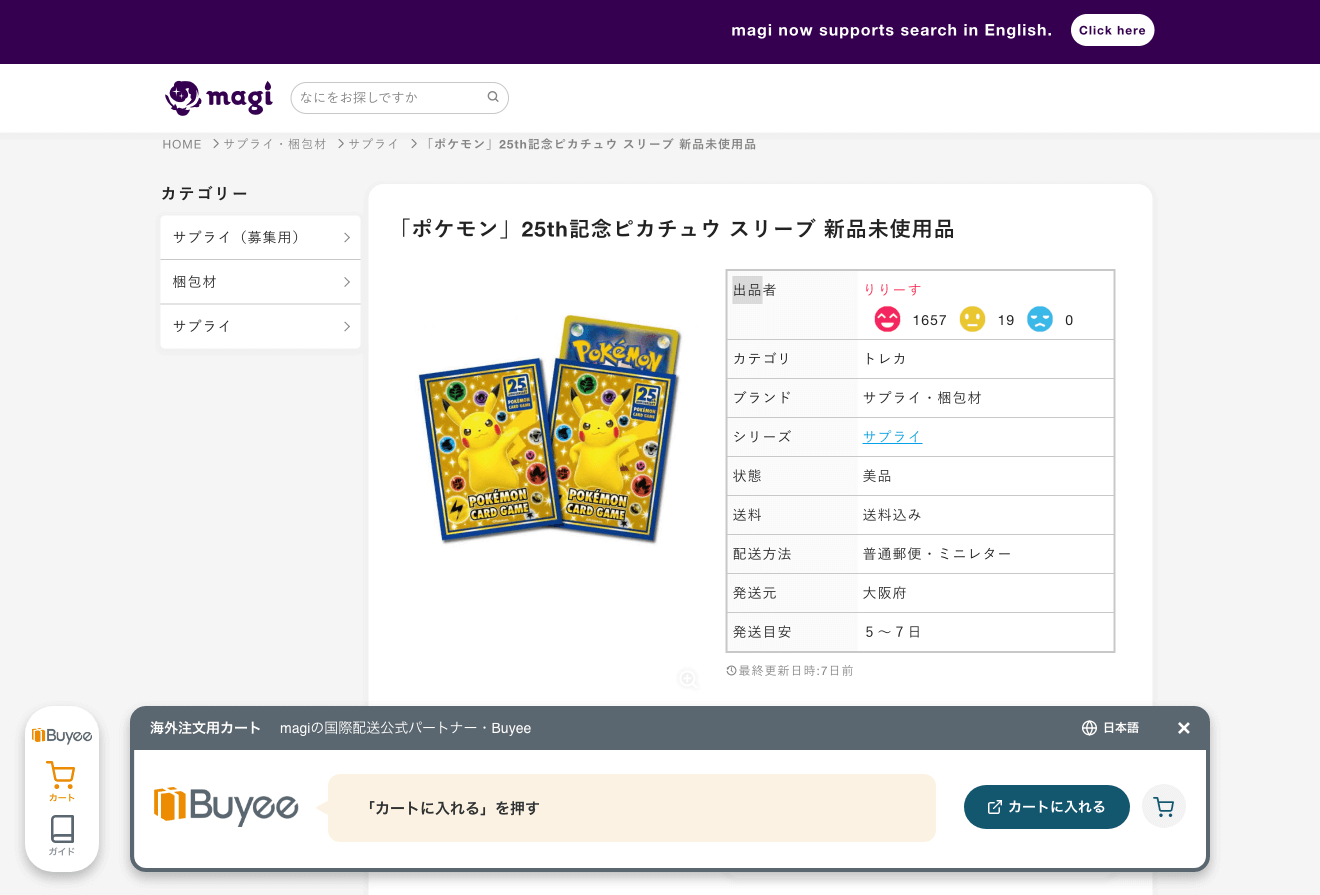This screenshot has width=1320, height=895.
Task: Open the Buyee cart icon in side widget
Action: point(61,781)
